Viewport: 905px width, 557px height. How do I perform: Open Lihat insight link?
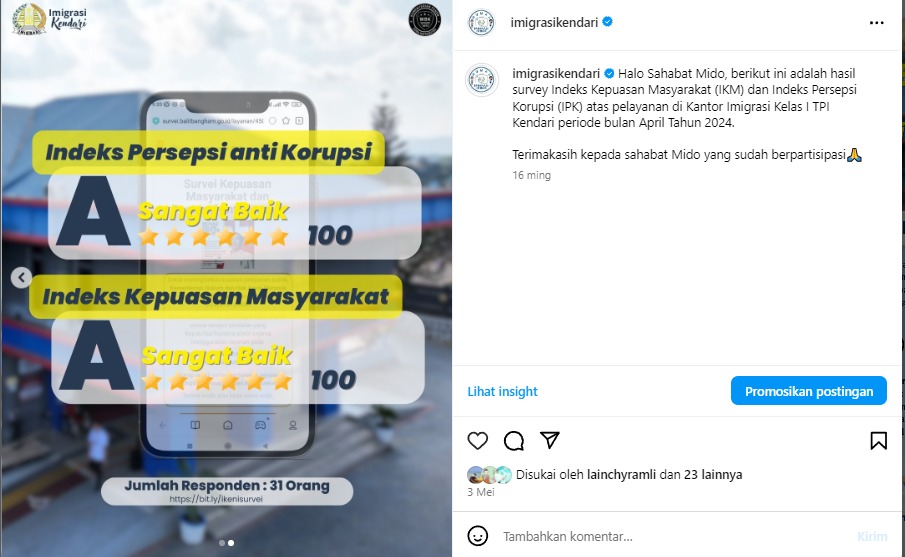pos(502,391)
